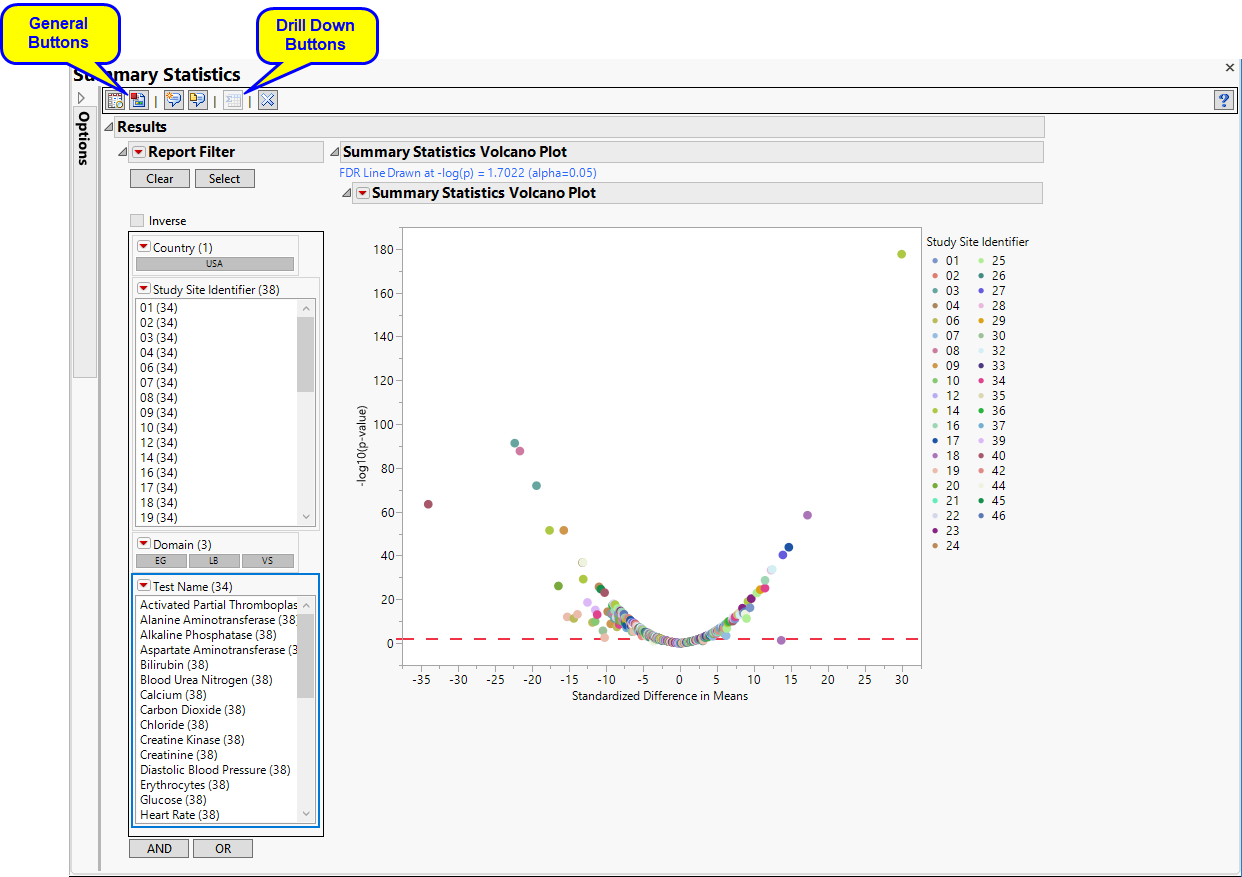Click the speech bubble icon with star
The image size is (1242, 877).
(x=174, y=100)
